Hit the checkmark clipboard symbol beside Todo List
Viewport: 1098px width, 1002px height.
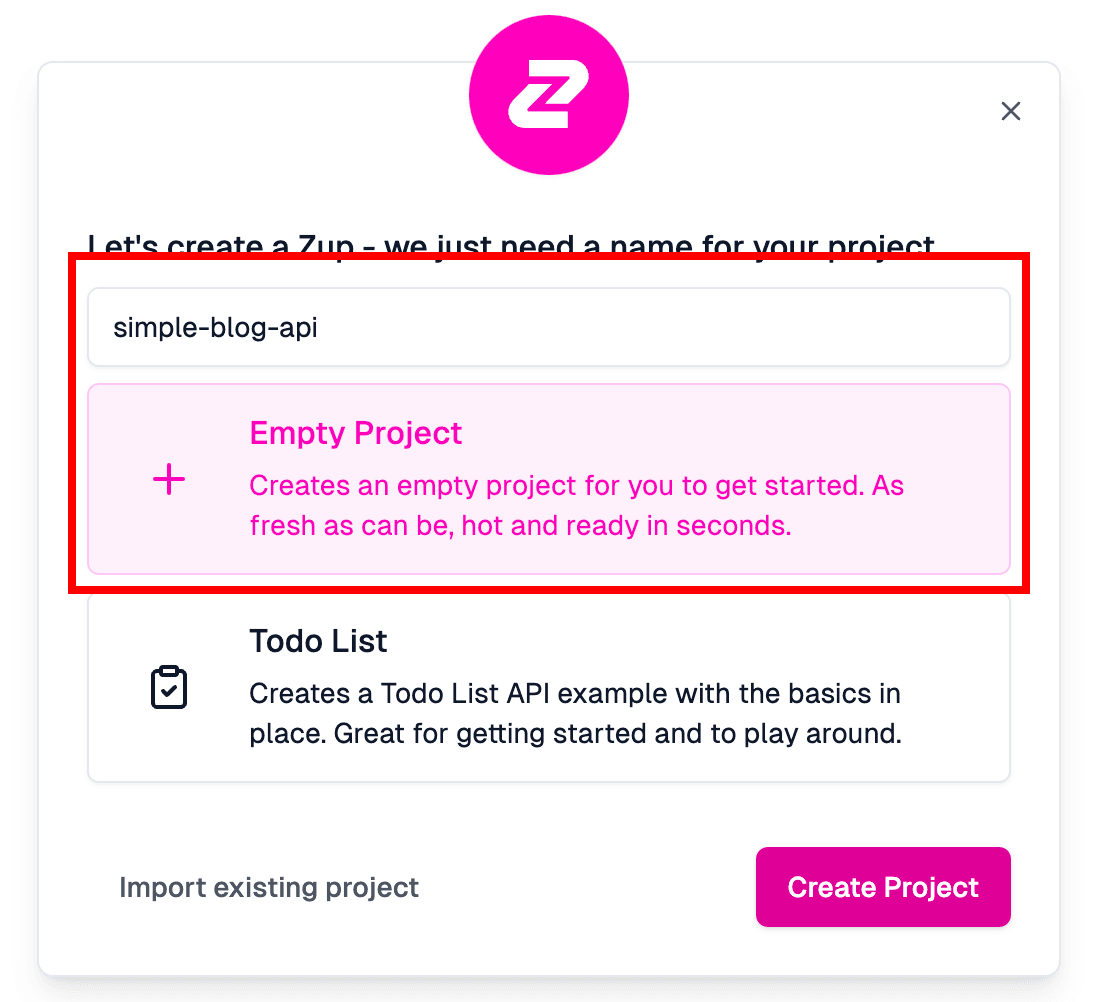coord(169,687)
